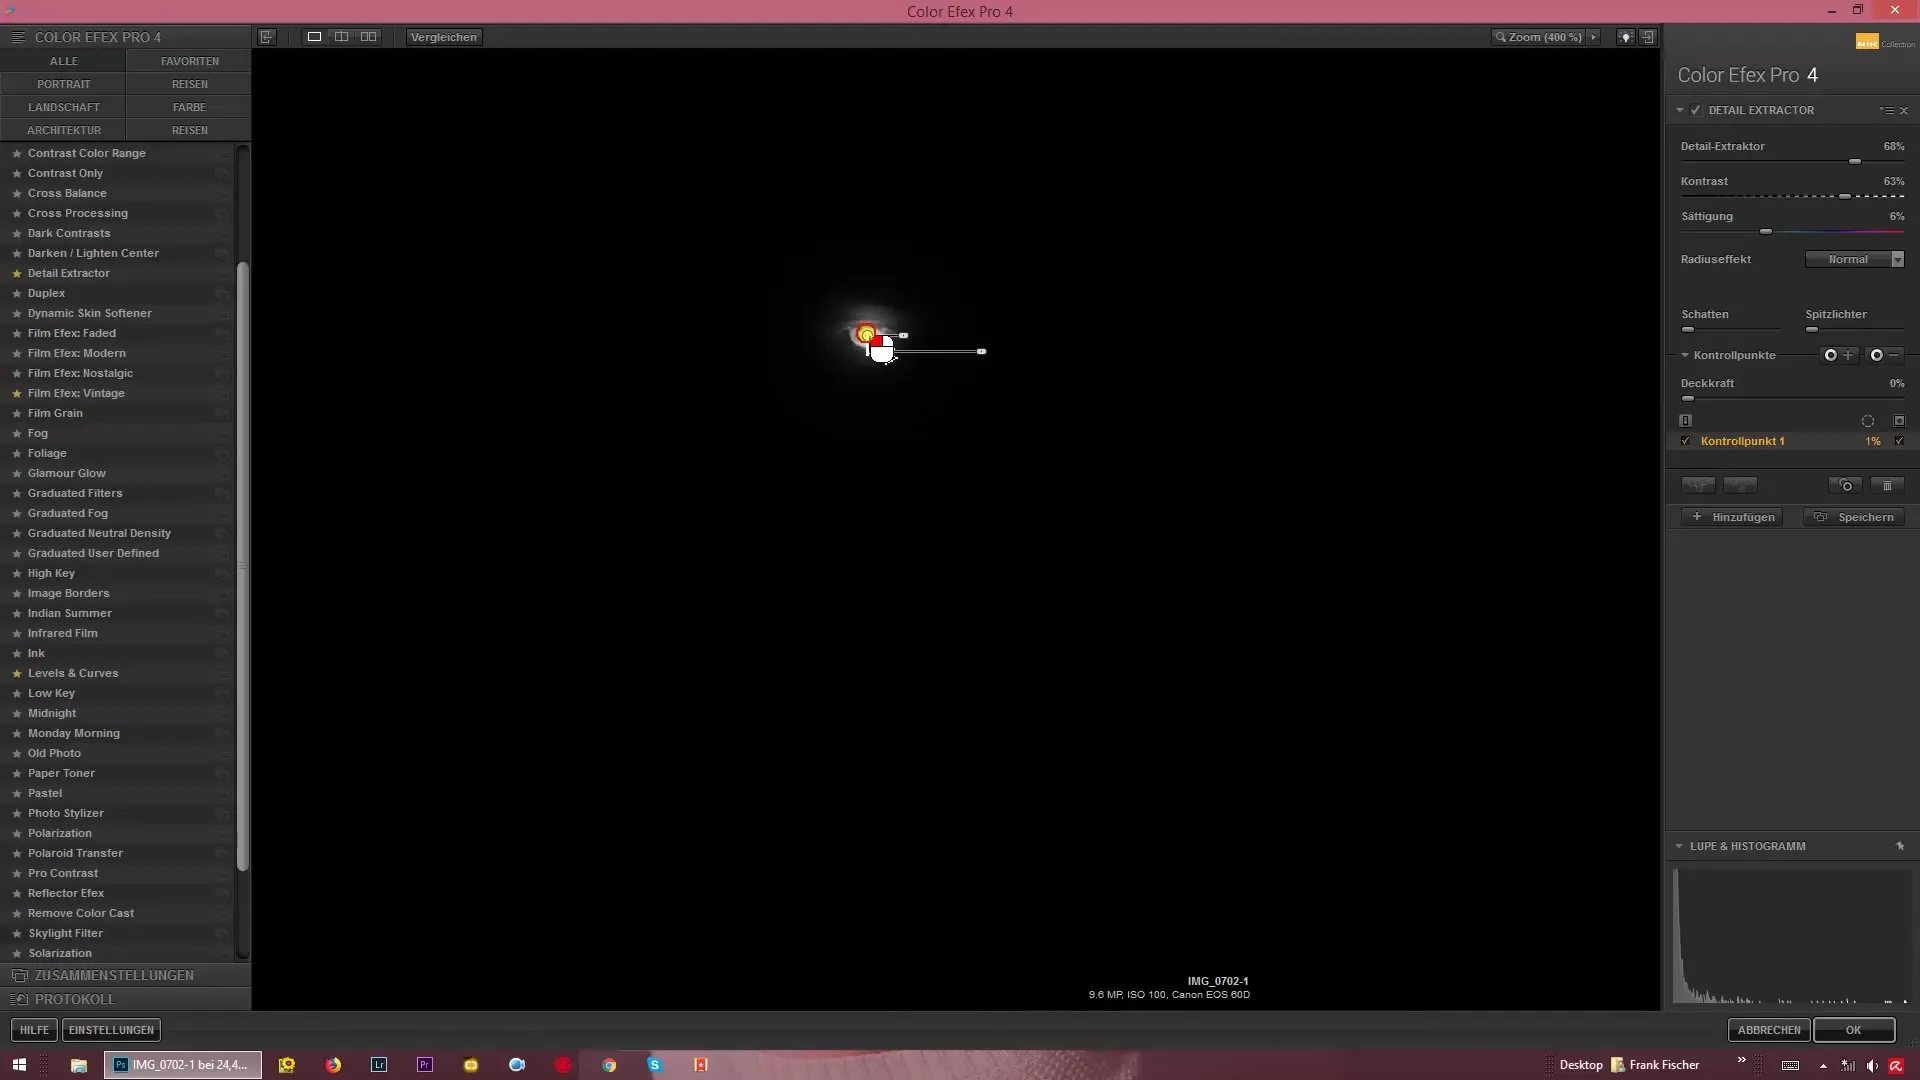The image size is (1920, 1080).
Task: Hide the left filter list panel
Action: (x=267, y=37)
